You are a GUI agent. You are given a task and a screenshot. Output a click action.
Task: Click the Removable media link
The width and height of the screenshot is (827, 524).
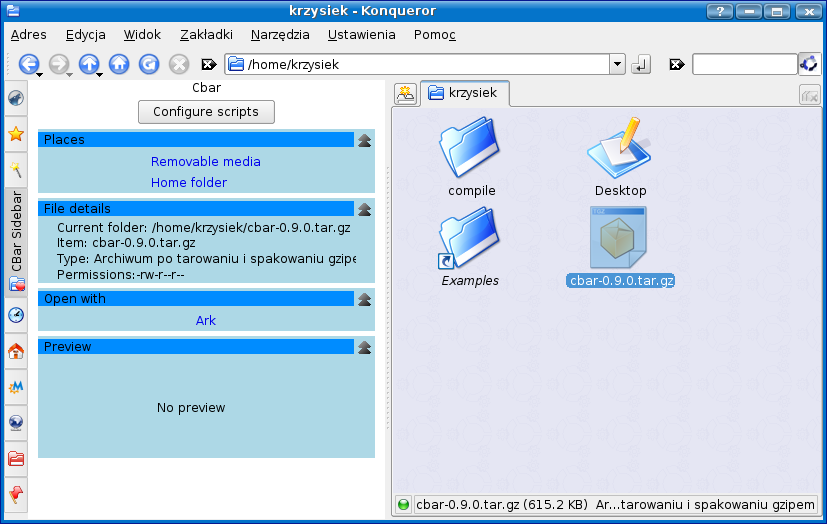206,161
